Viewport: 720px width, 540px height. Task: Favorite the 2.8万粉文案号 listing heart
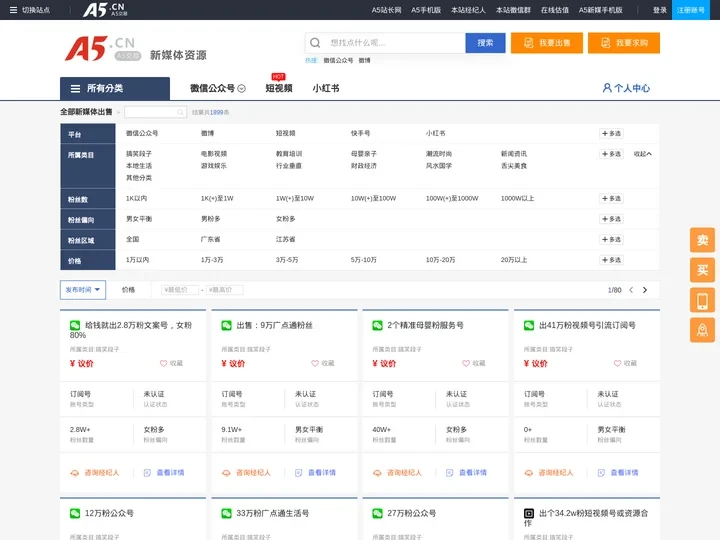pyautogui.click(x=163, y=363)
